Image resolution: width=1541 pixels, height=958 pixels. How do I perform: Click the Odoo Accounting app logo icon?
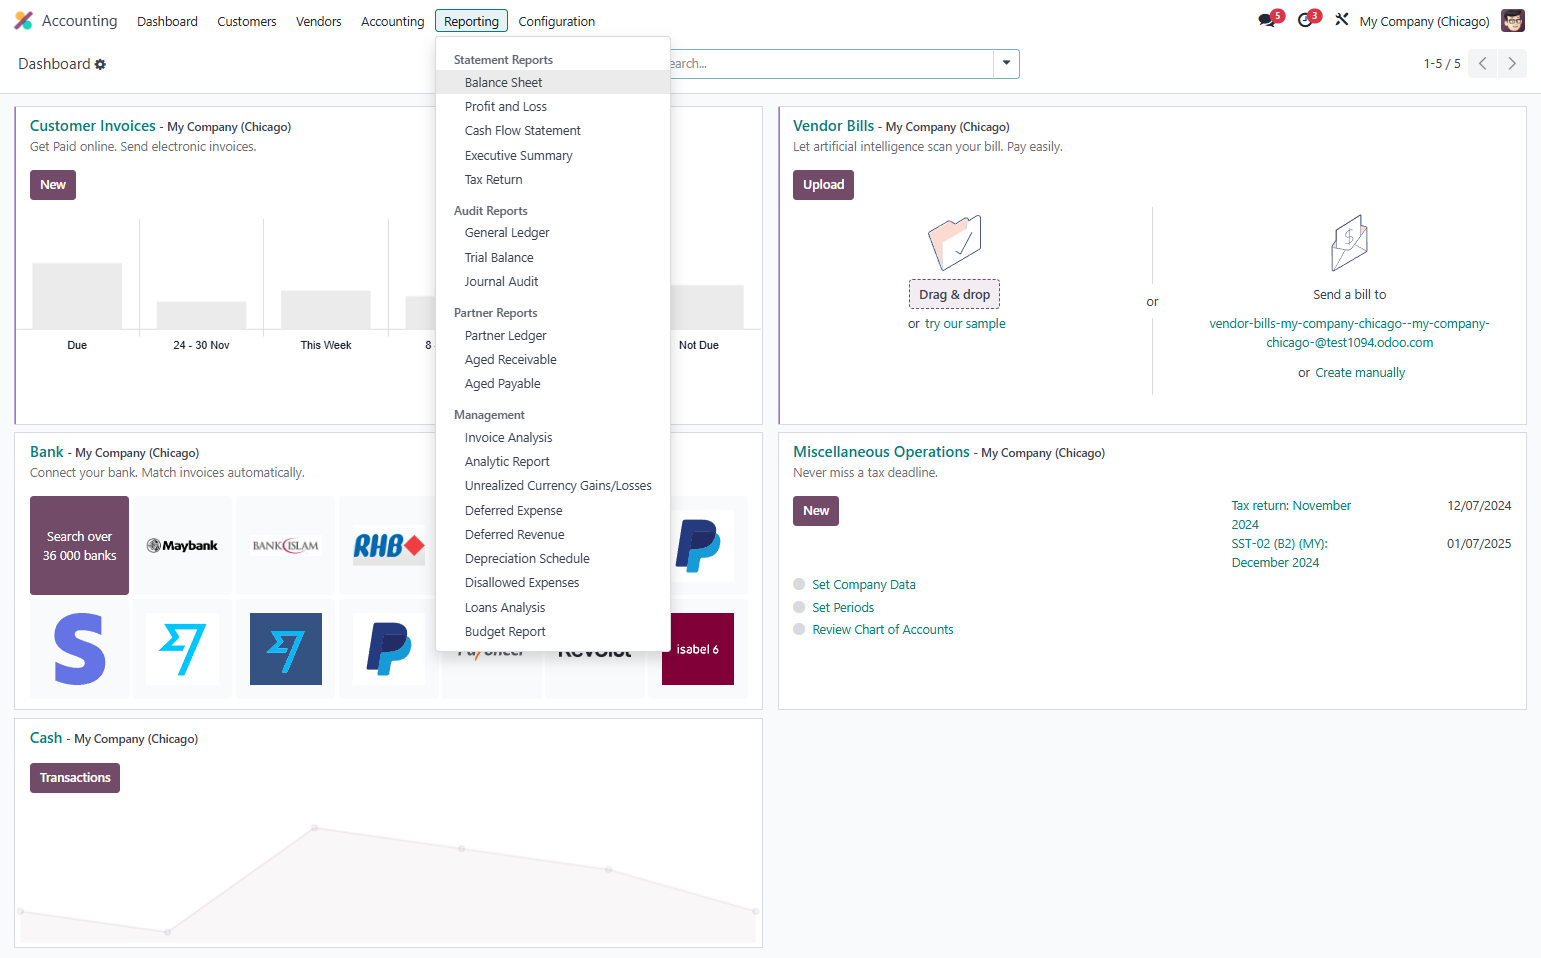click(23, 21)
